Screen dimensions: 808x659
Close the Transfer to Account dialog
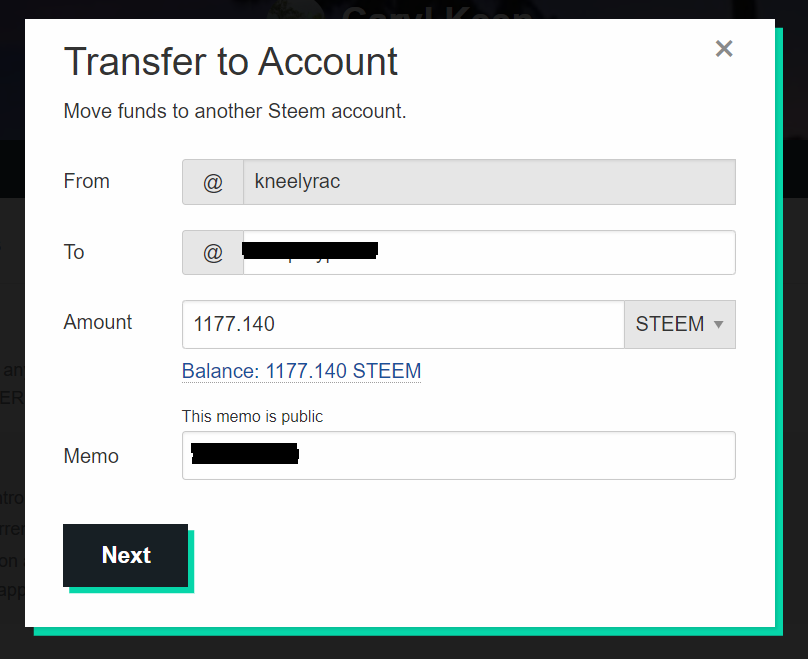[x=724, y=49]
